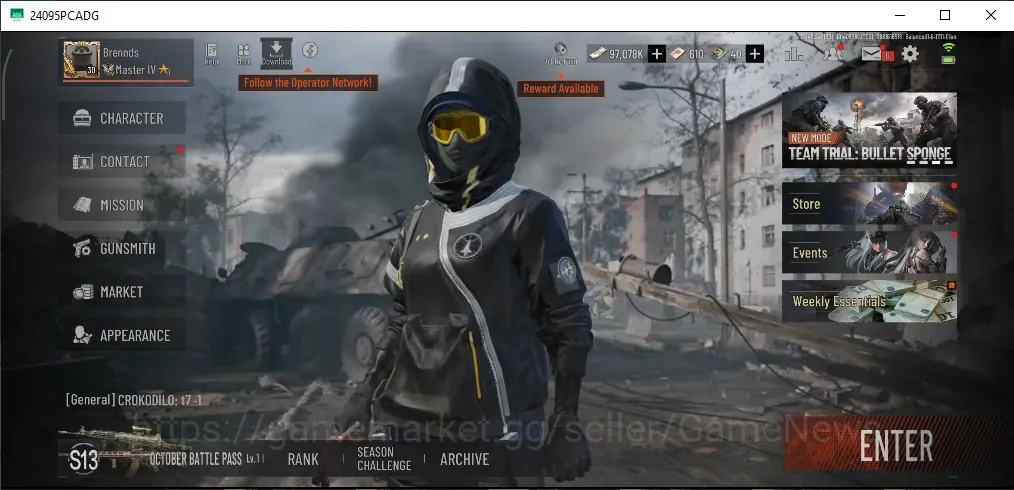This screenshot has height=490, width=1014.
Task: Open the friends list icon
Action: 832,53
